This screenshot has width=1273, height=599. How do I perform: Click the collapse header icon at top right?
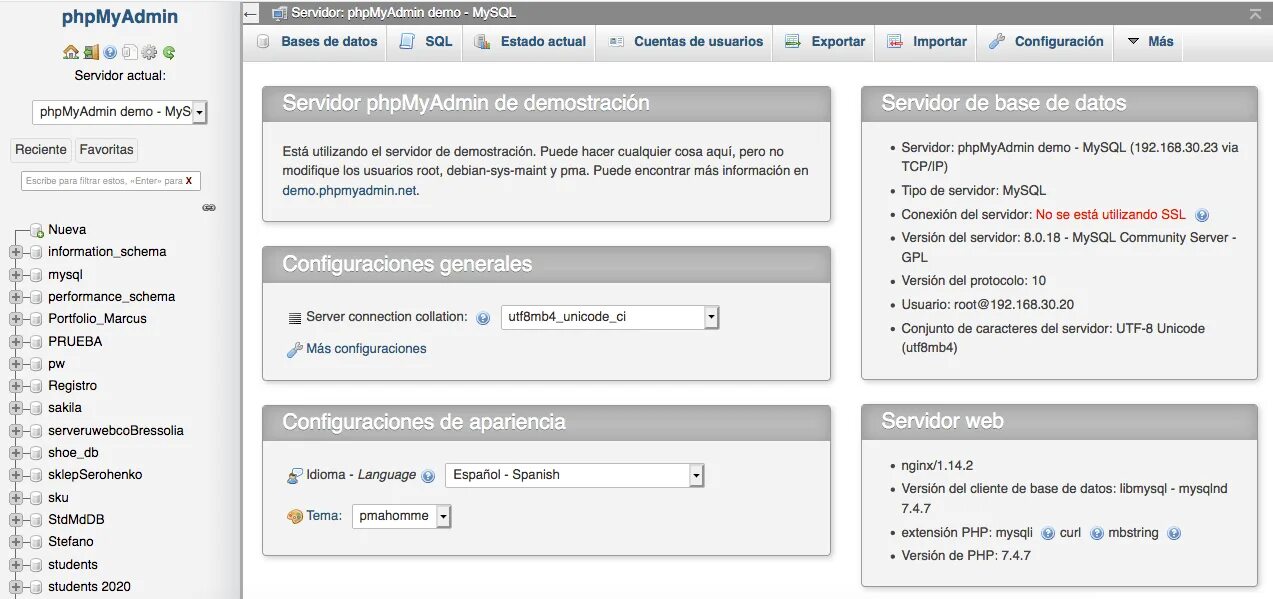(1255, 13)
